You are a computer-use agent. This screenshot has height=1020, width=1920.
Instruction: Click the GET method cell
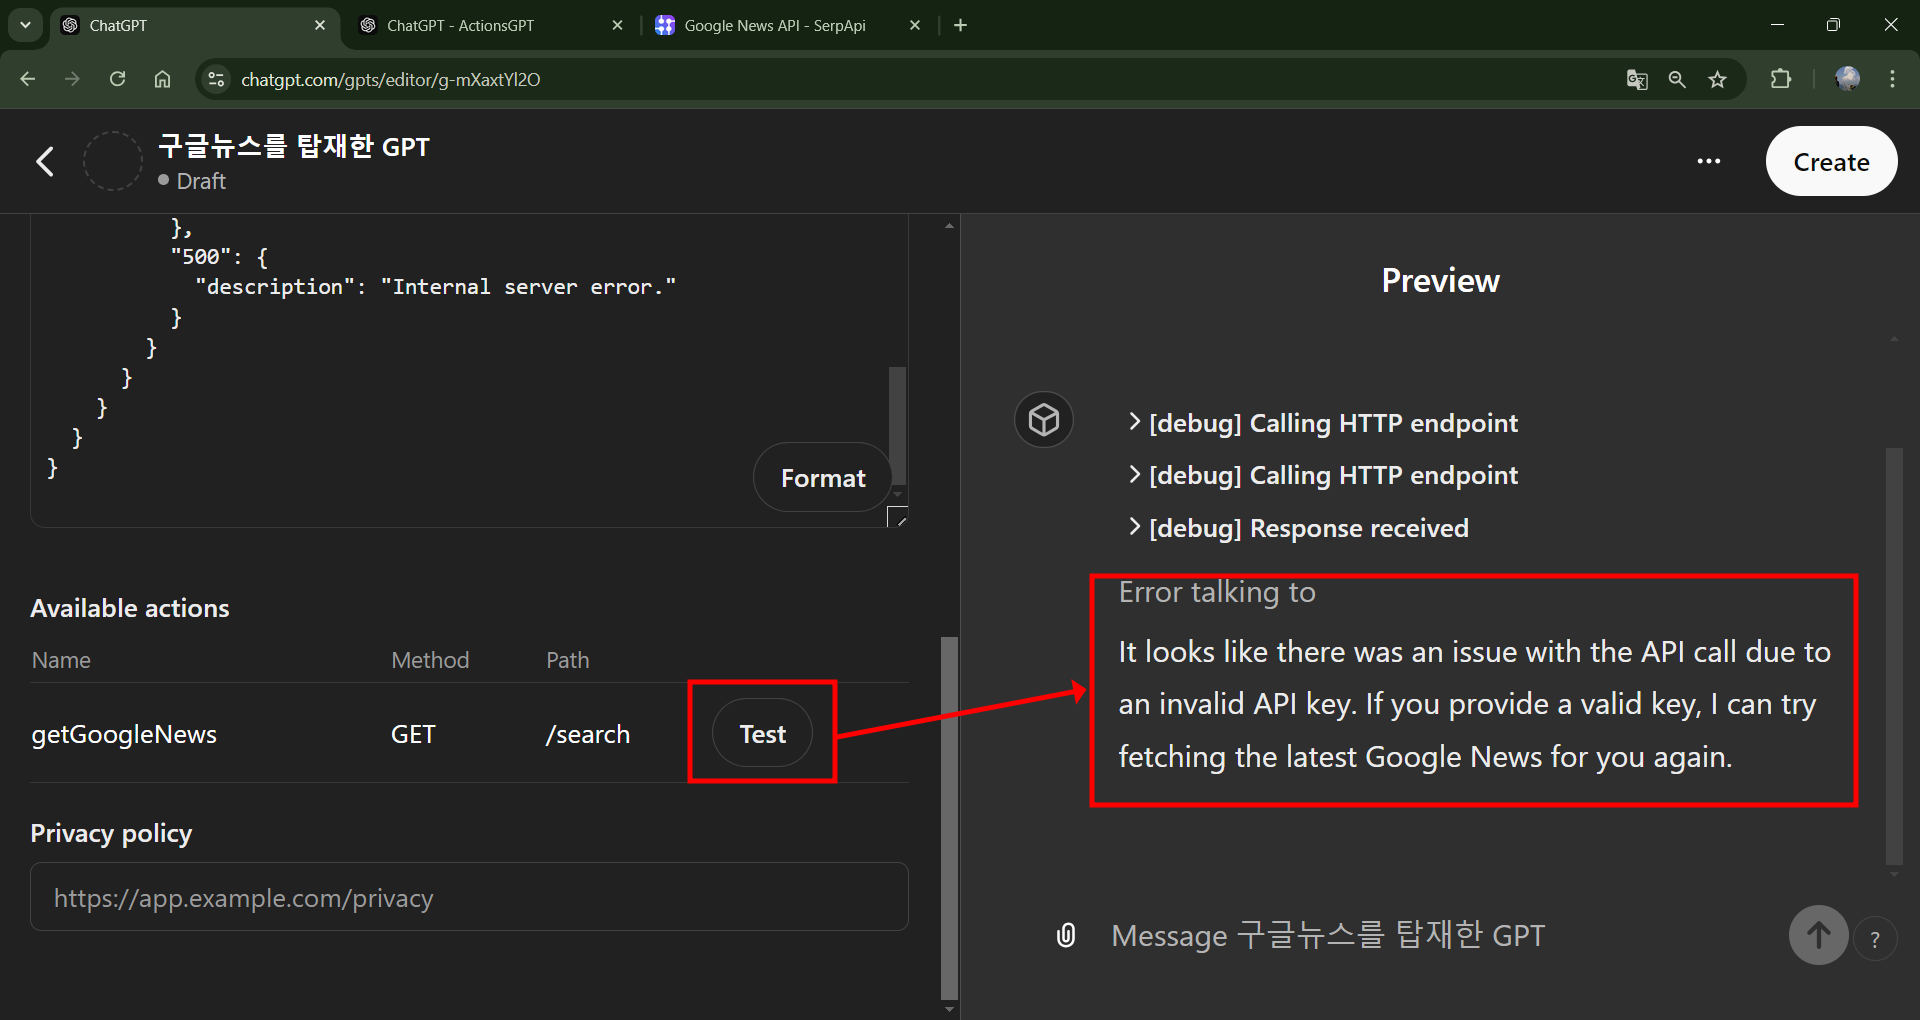tap(413, 734)
